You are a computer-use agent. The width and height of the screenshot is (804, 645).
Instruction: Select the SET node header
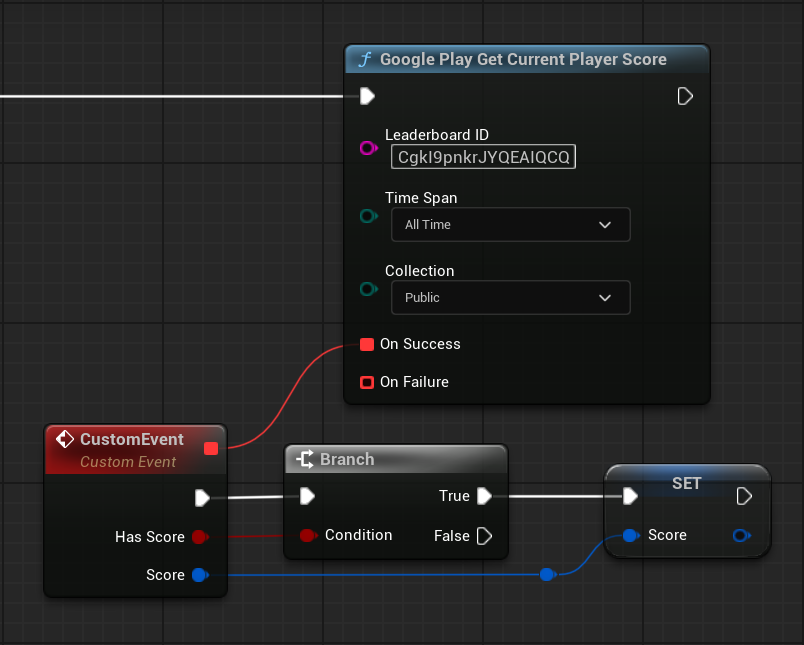(686, 483)
